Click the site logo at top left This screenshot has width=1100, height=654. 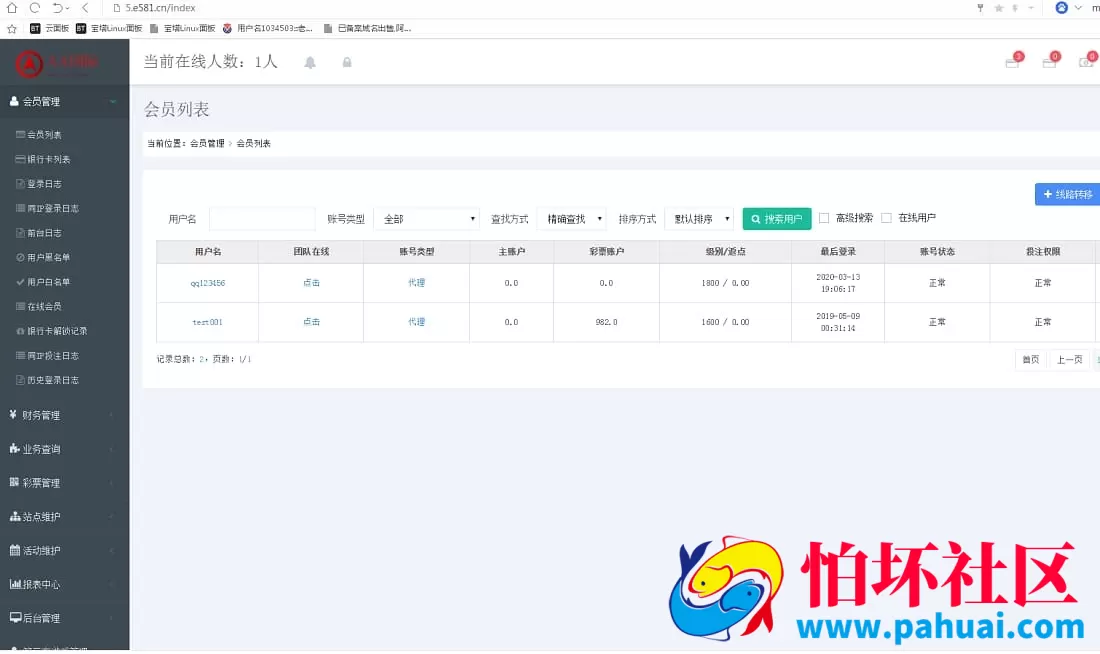click(x=64, y=62)
